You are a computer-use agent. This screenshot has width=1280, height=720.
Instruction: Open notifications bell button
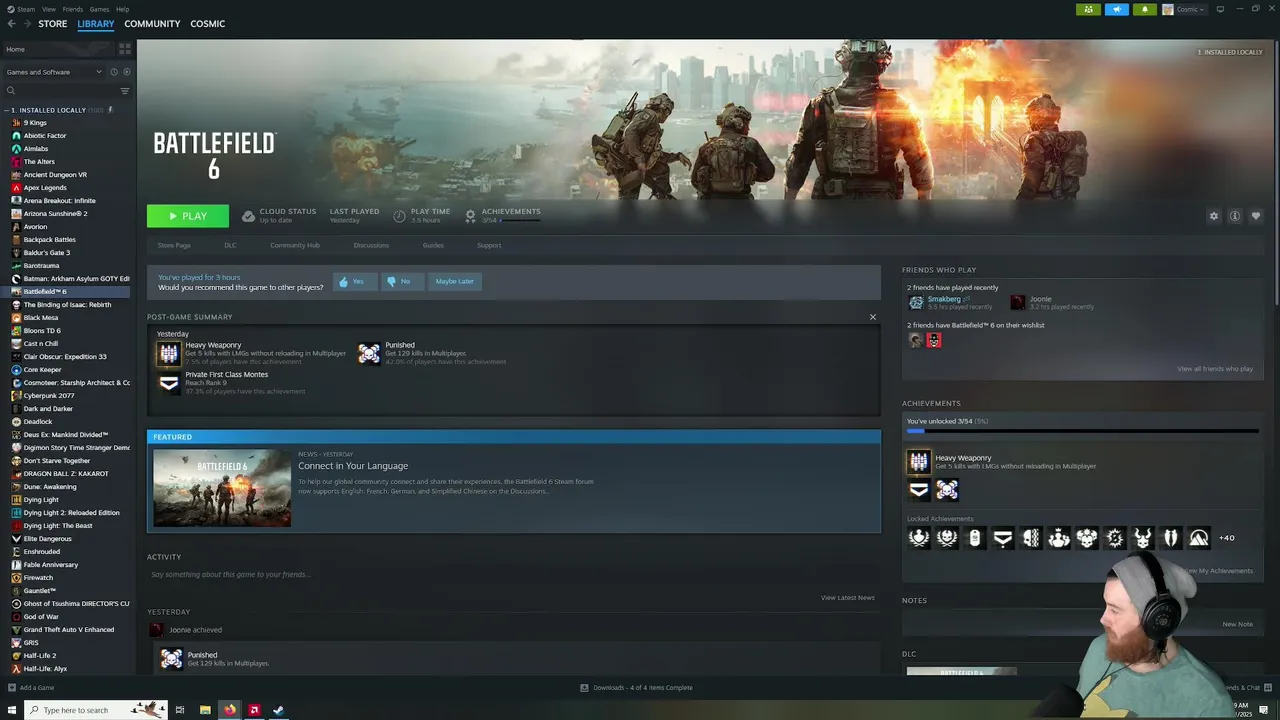pyautogui.click(x=1145, y=9)
